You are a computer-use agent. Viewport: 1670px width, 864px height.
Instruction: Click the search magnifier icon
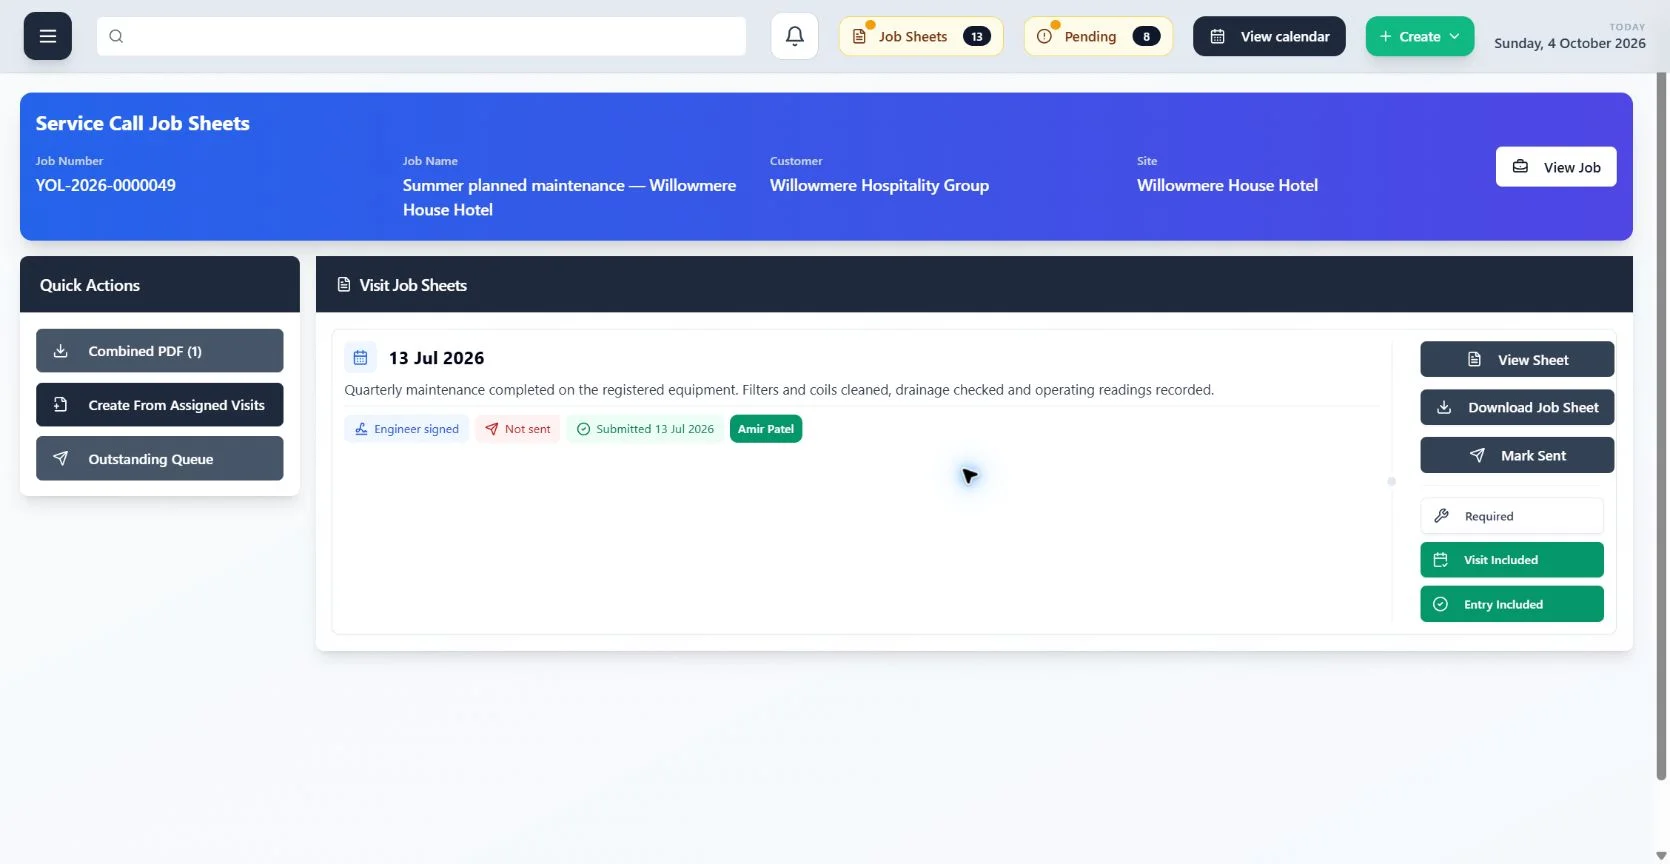116,36
